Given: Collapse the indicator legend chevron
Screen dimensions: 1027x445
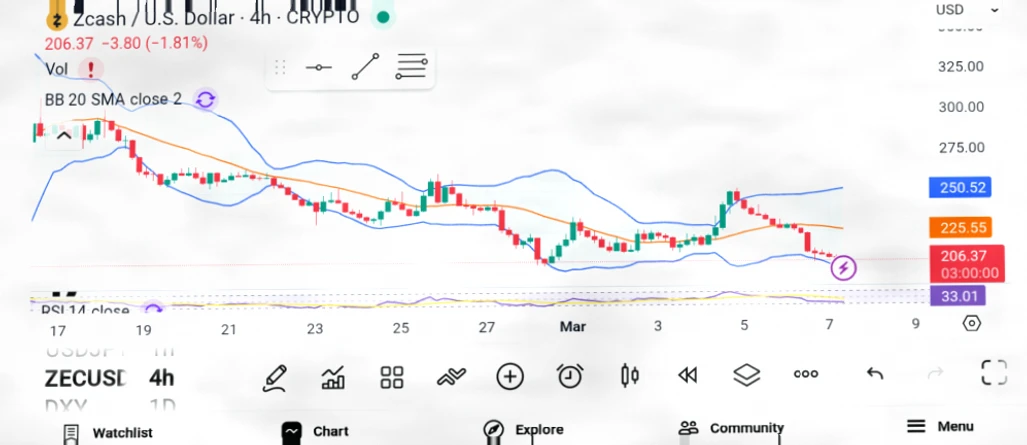Looking at the screenshot, I should point(64,136).
